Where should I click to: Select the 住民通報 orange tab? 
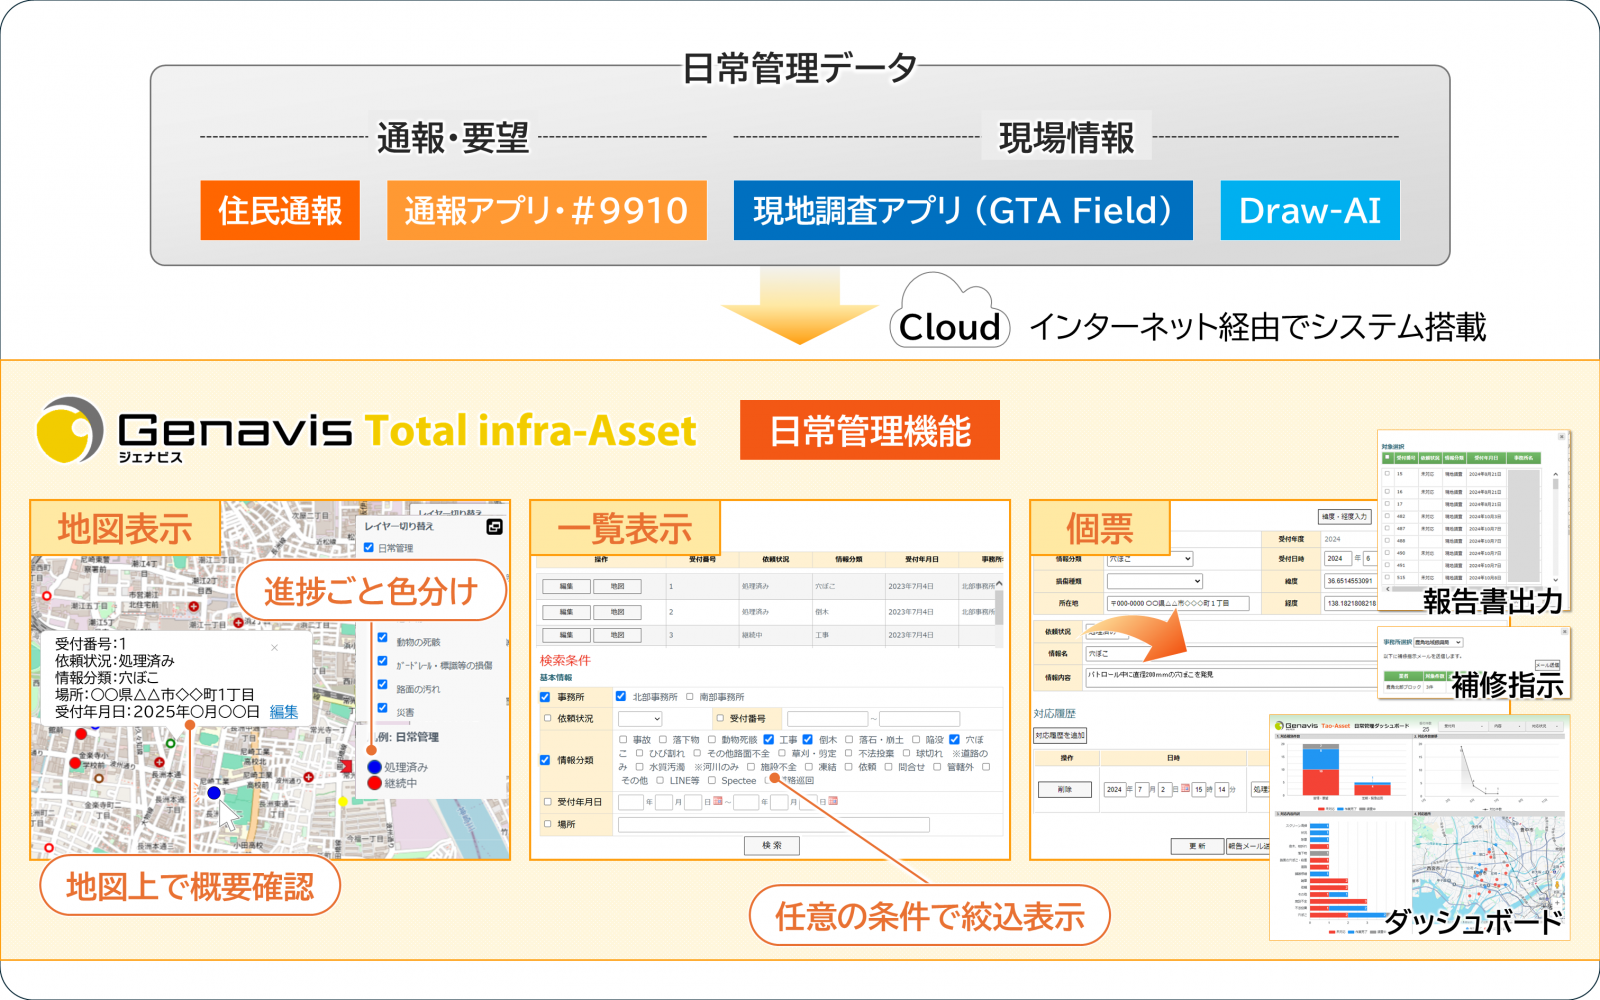[280, 211]
